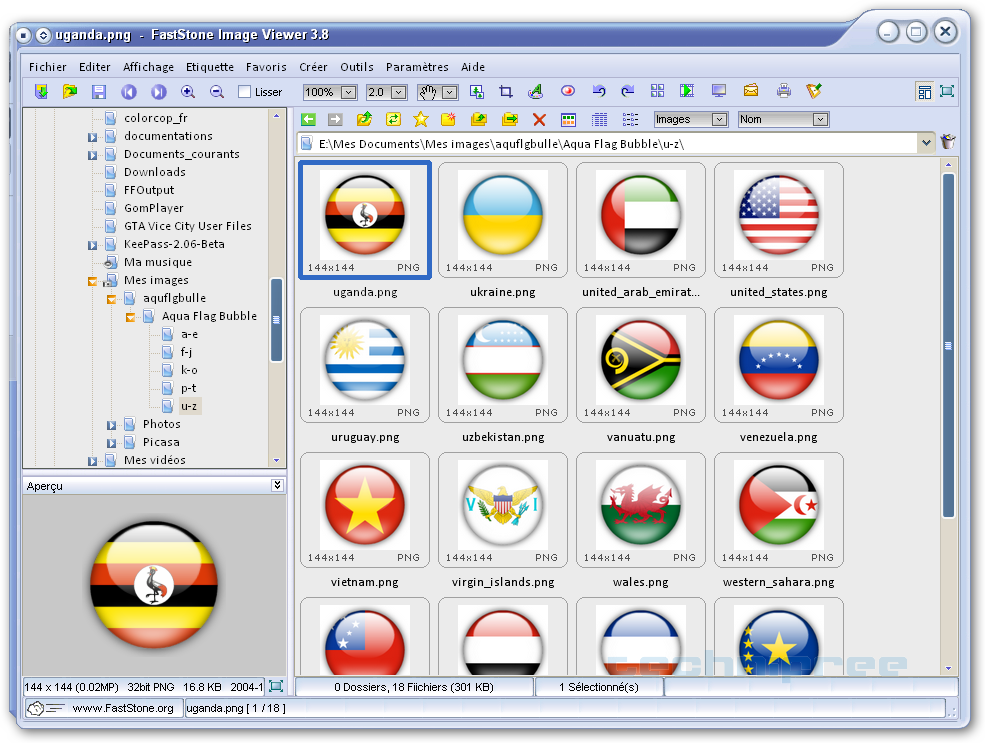Expand the Photos folder in tree
This screenshot has width=985, height=743.
point(111,425)
